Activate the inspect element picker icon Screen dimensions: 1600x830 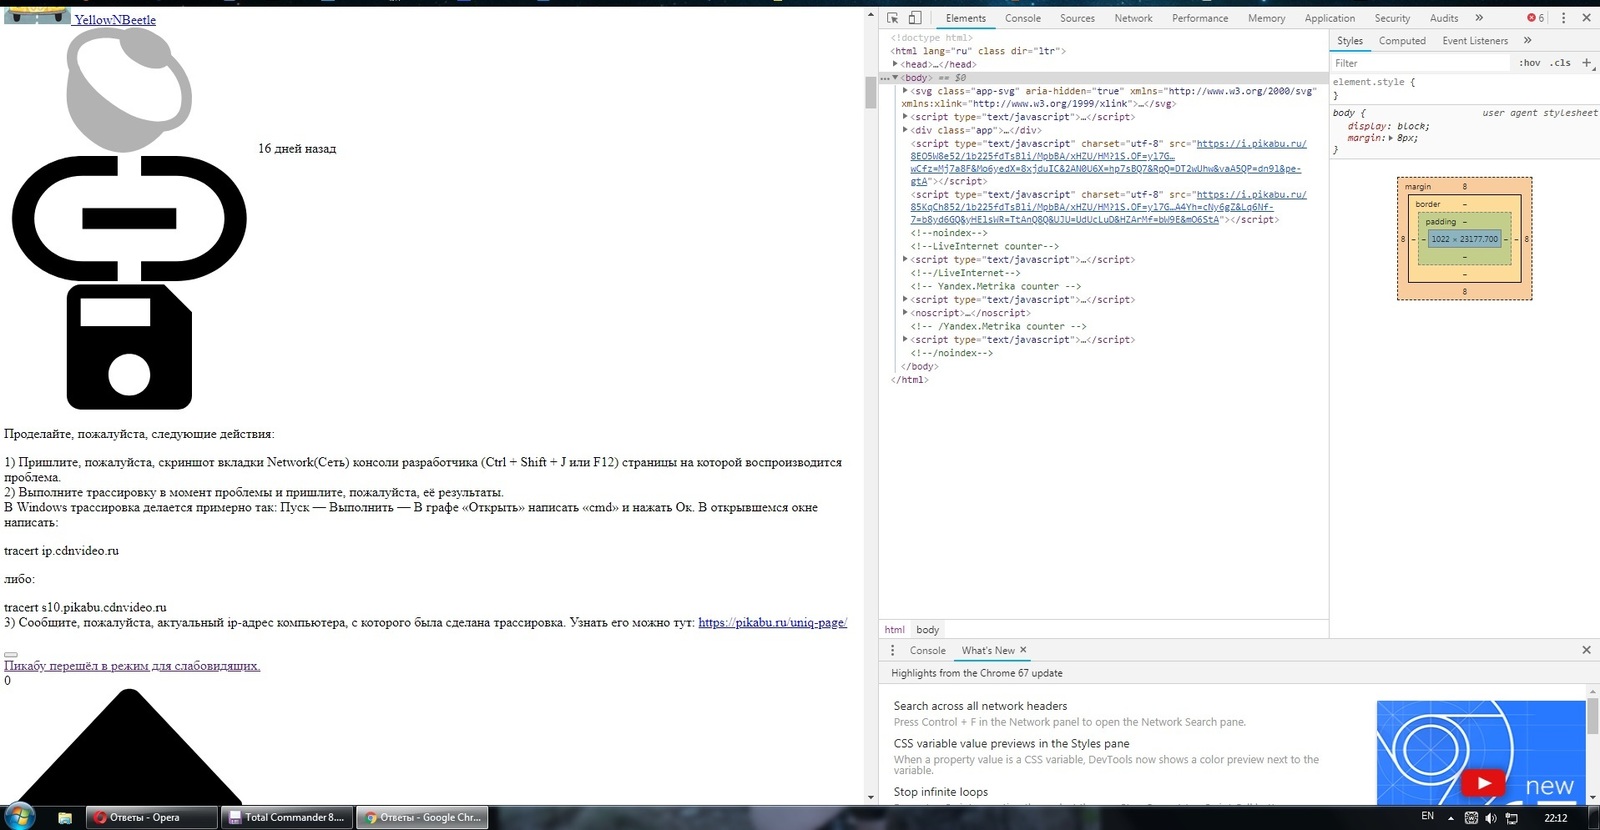(x=892, y=18)
